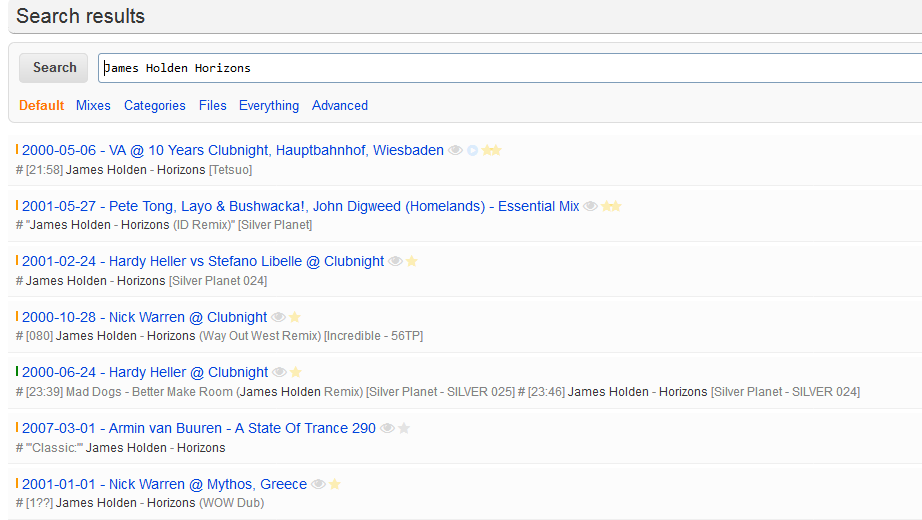
Task: Open the 2001-01-01 Nick Warren @ Mythos link
Action: [164, 484]
